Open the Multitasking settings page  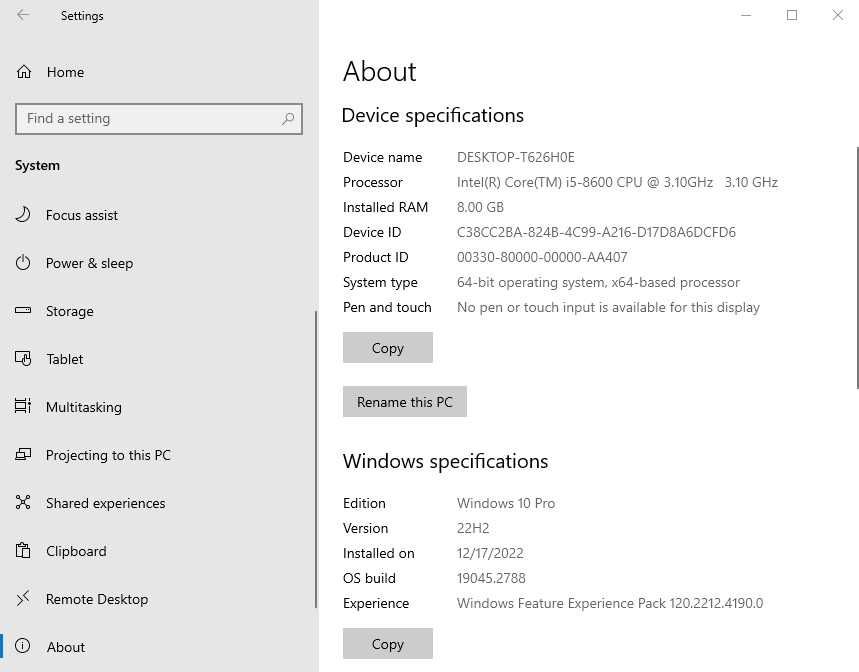click(x=84, y=407)
